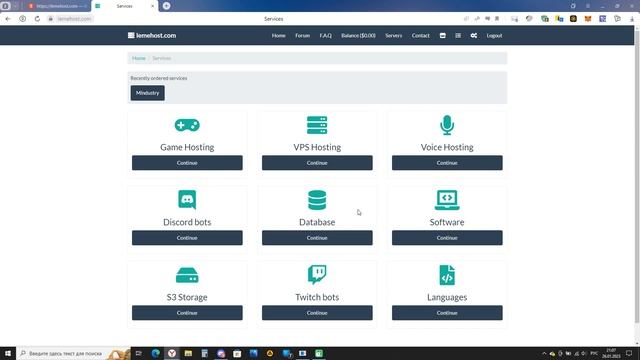Go to Home in the navbar
This screenshot has width=640, height=360.
click(x=278, y=36)
